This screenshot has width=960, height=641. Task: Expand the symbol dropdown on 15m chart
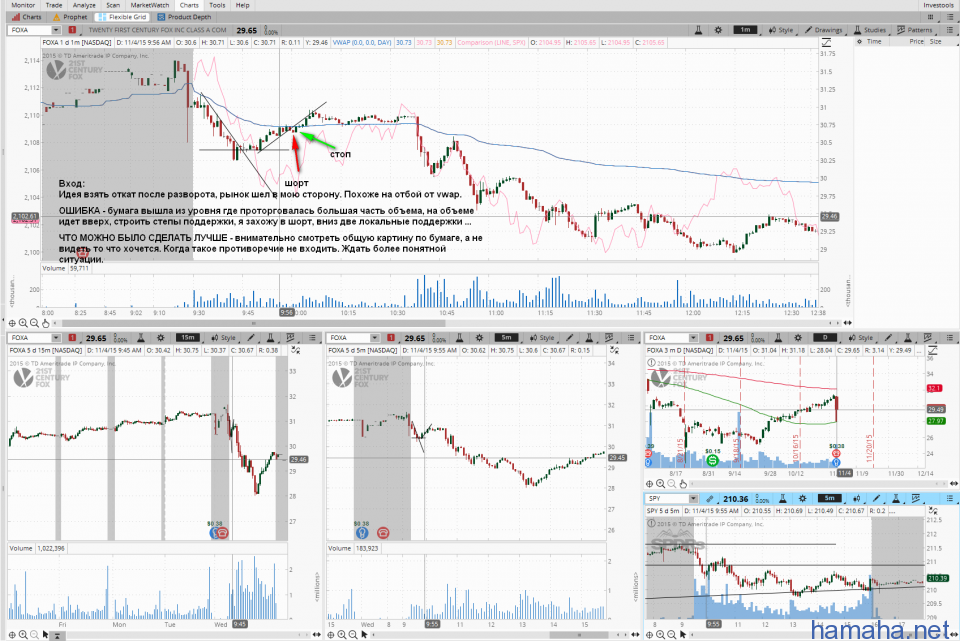(56, 338)
